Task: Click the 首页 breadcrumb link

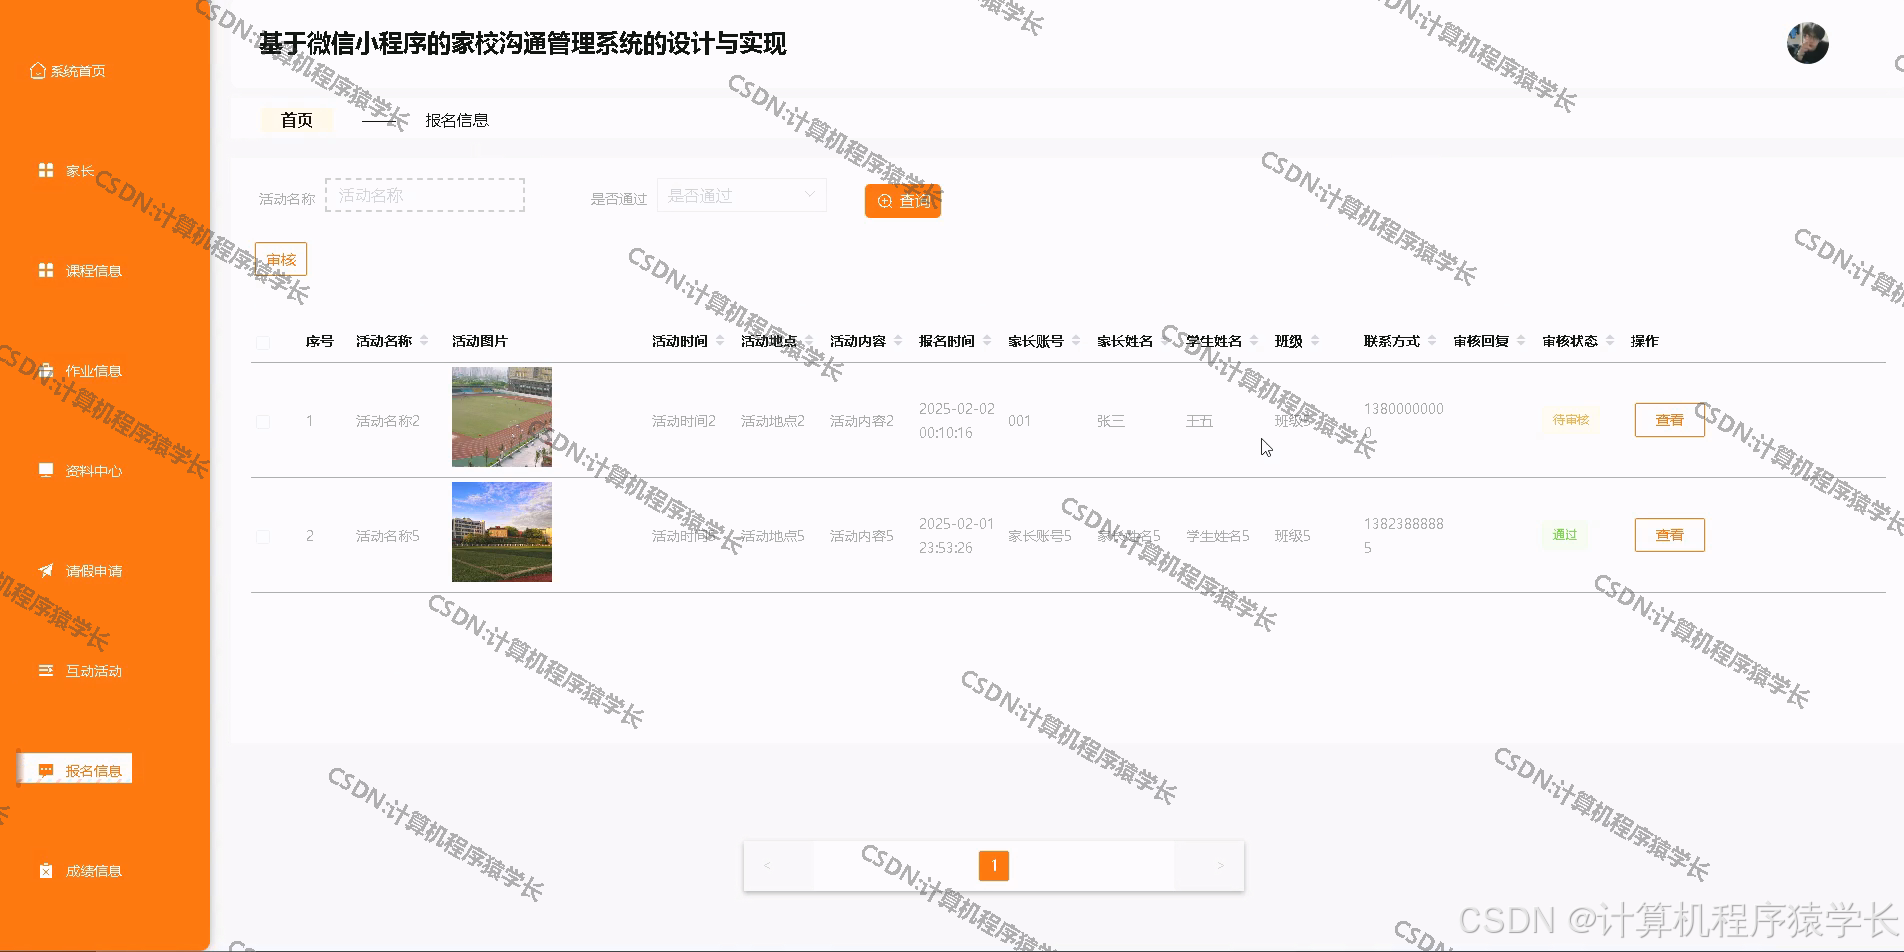Action: click(297, 120)
